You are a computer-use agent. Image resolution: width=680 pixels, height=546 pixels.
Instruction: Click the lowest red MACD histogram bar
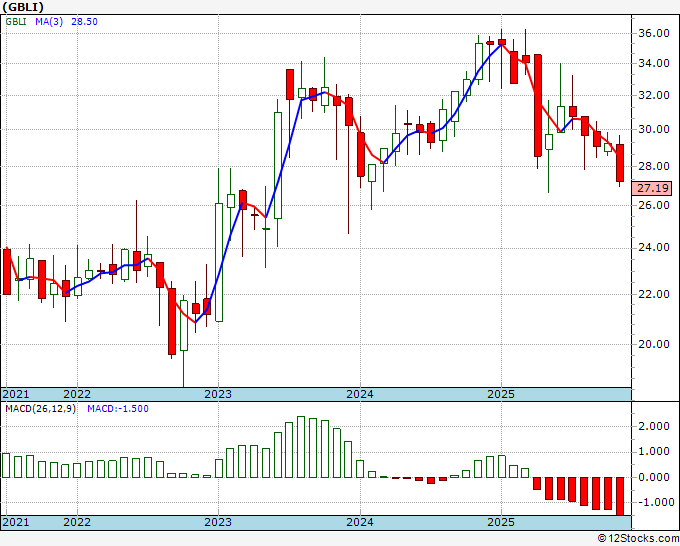tap(620, 496)
